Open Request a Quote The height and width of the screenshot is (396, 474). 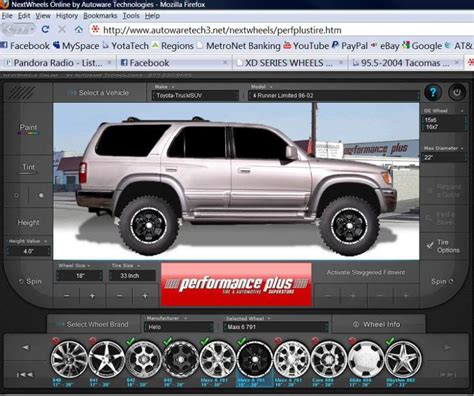click(445, 191)
